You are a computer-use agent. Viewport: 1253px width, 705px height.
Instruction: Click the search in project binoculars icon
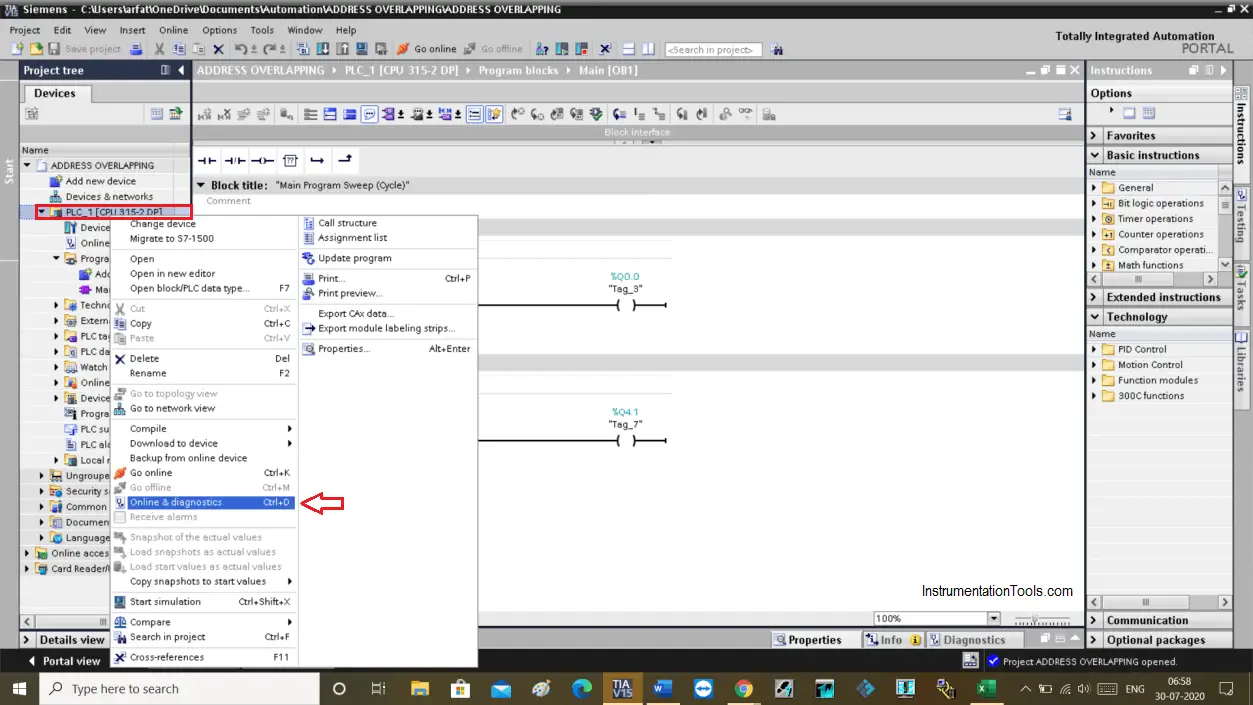778,49
